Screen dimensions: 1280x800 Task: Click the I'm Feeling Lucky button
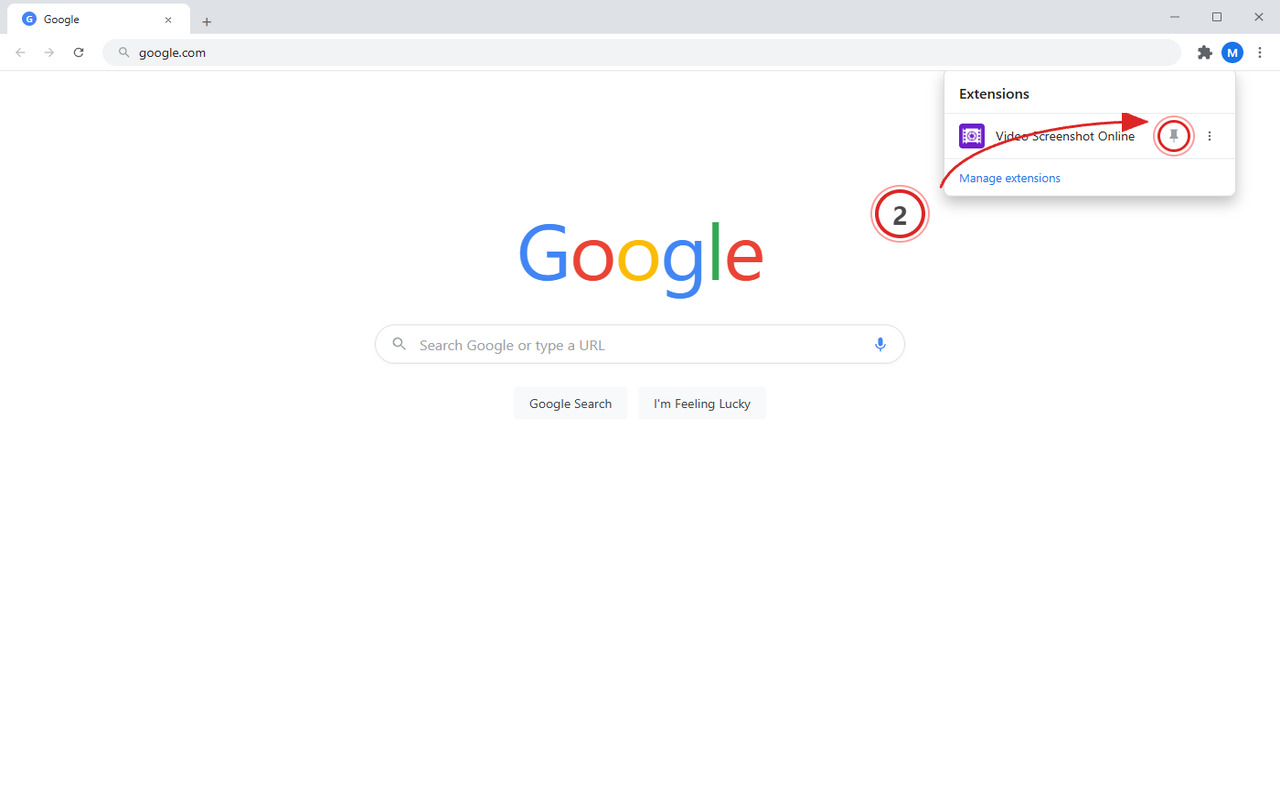click(x=702, y=403)
